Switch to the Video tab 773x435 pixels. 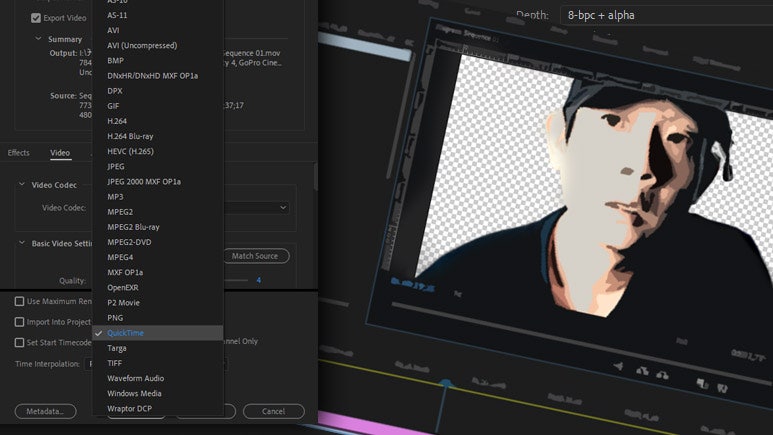[60, 153]
